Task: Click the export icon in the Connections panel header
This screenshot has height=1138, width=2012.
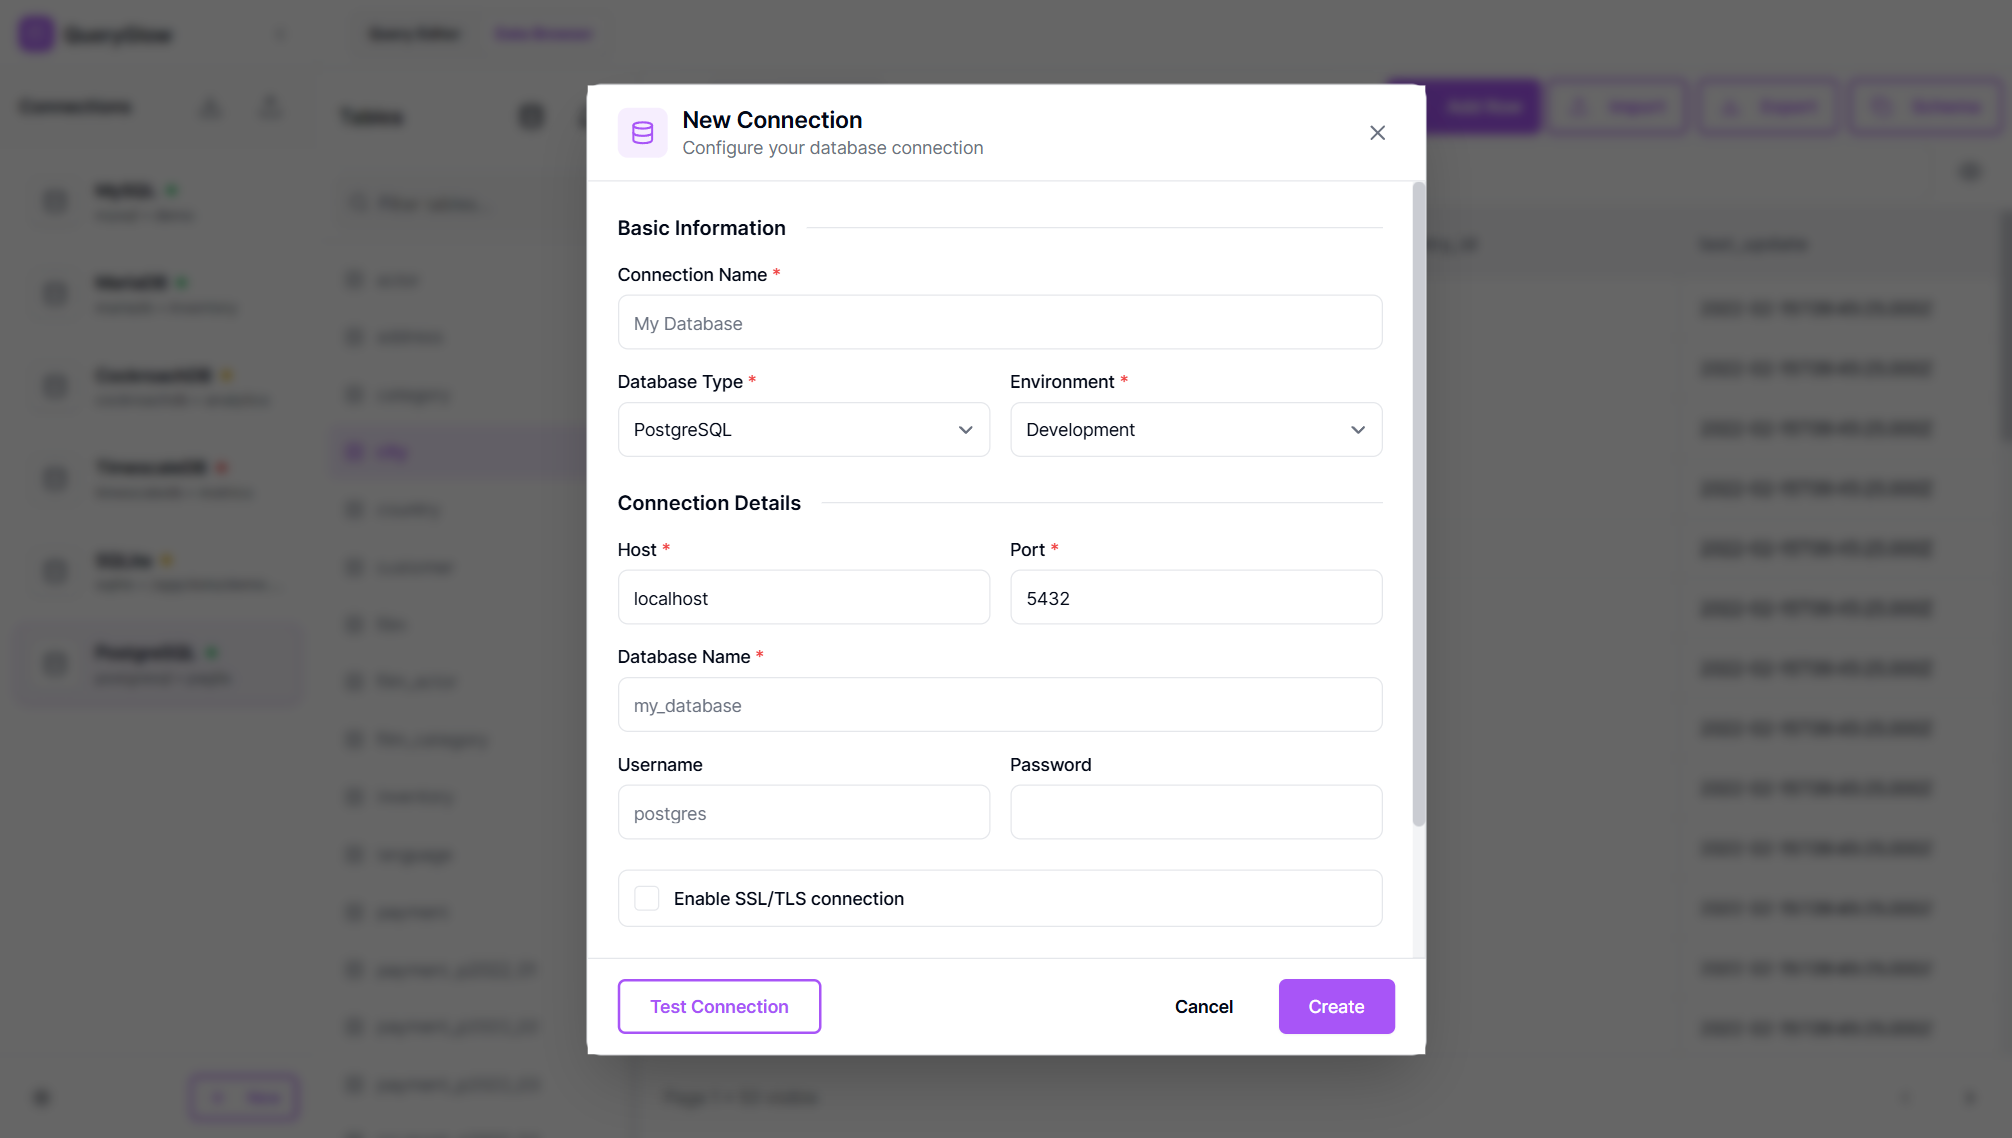Action: tap(269, 106)
